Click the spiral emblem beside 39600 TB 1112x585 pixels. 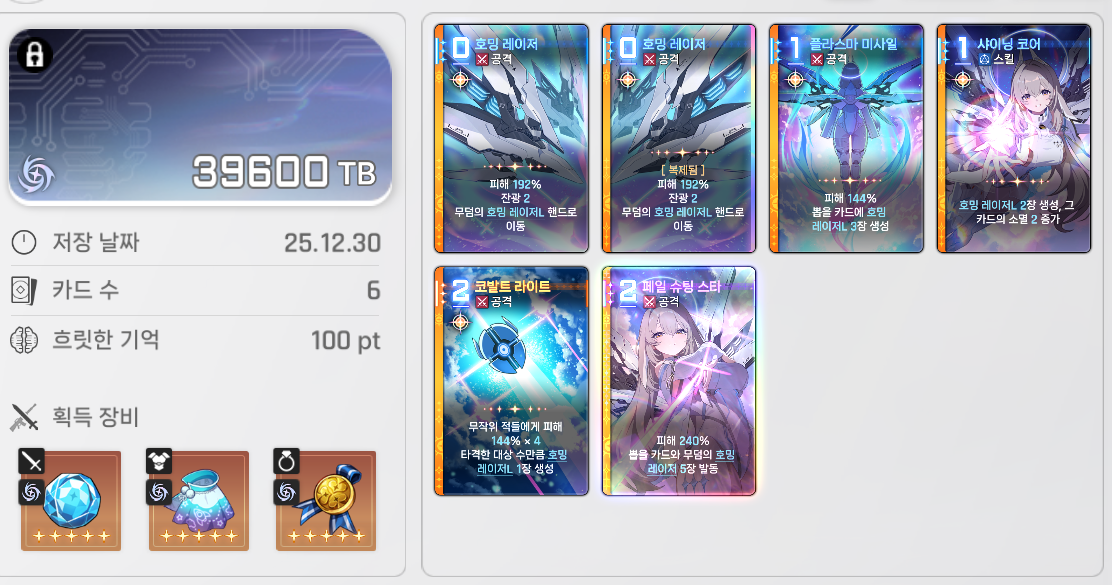point(35,174)
